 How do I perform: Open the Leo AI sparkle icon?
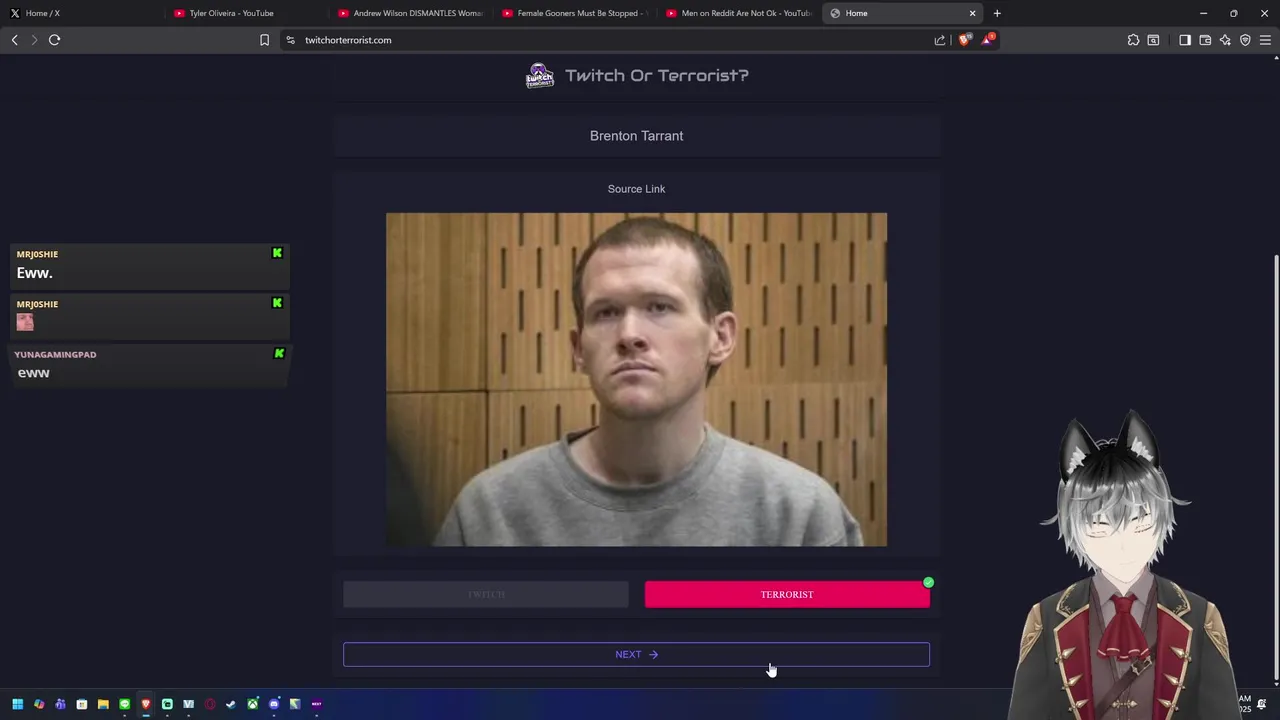pos(1225,40)
